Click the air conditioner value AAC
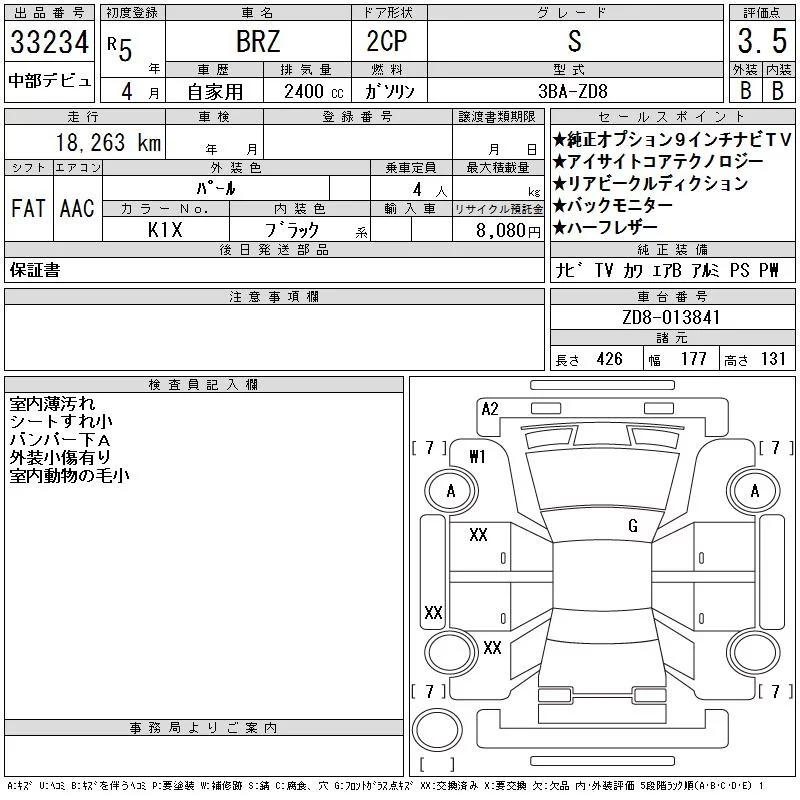This screenshot has height=800, width=800. pyautogui.click(x=77, y=208)
